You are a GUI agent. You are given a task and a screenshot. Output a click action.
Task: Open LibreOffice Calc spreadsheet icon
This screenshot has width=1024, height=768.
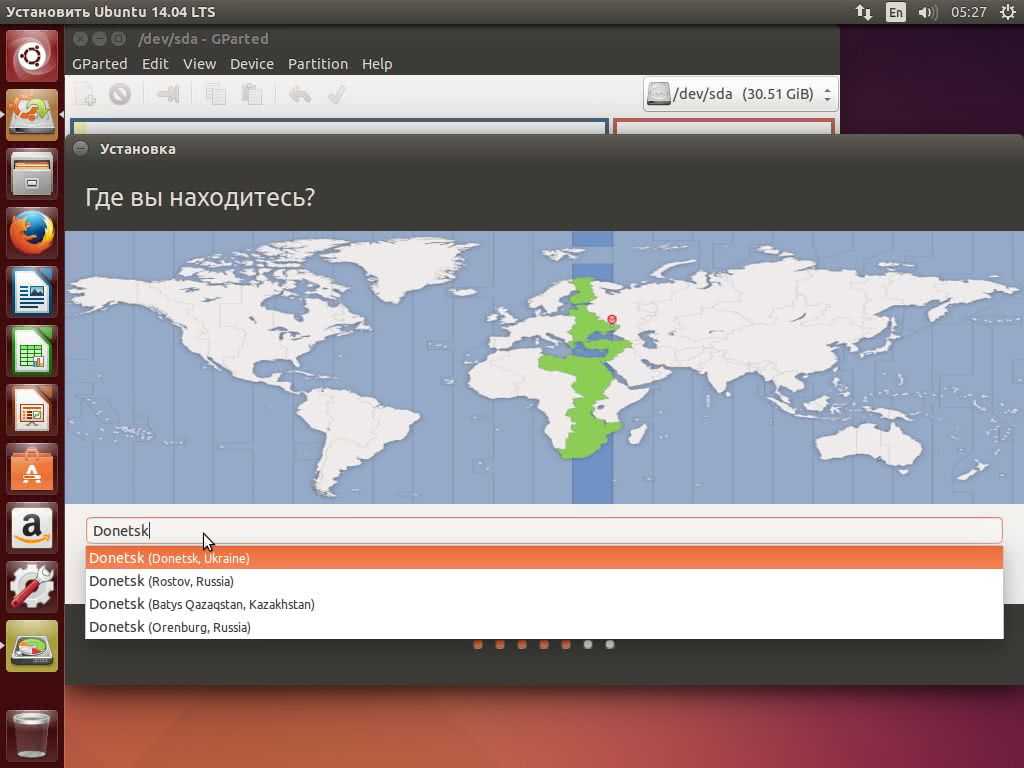[32, 351]
